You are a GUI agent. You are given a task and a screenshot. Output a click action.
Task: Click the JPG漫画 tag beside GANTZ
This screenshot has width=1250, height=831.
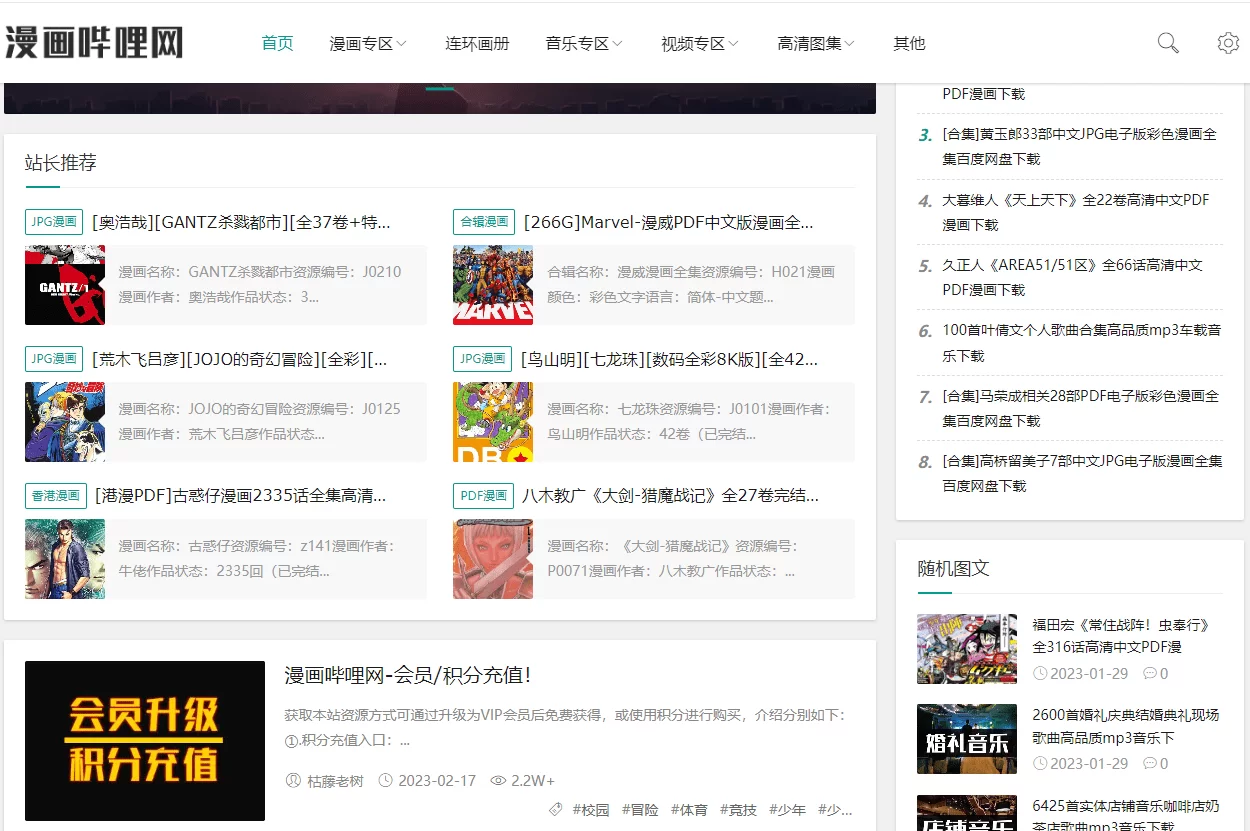click(x=54, y=222)
